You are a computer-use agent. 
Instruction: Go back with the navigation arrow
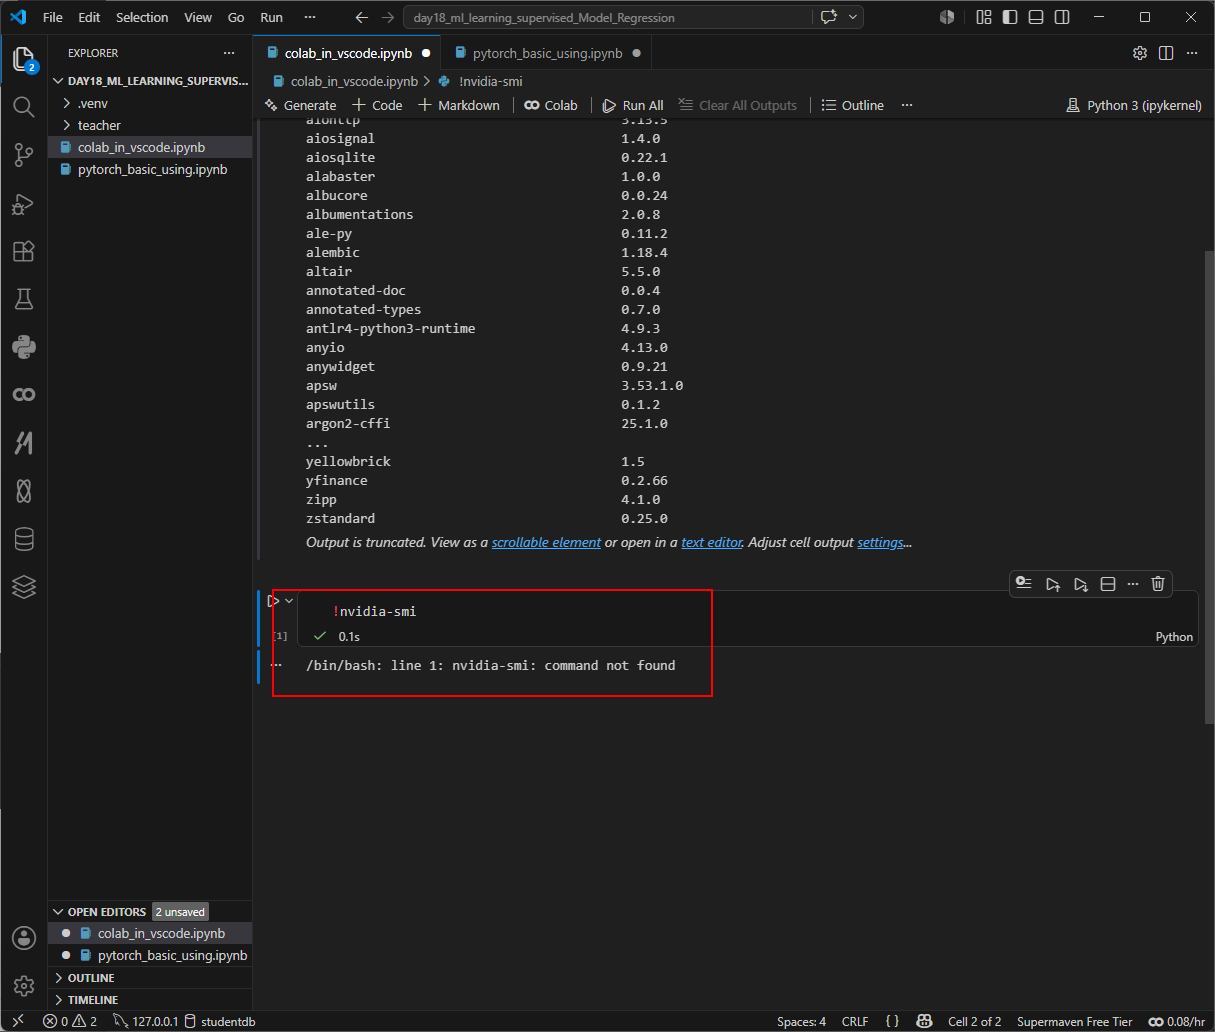point(362,17)
